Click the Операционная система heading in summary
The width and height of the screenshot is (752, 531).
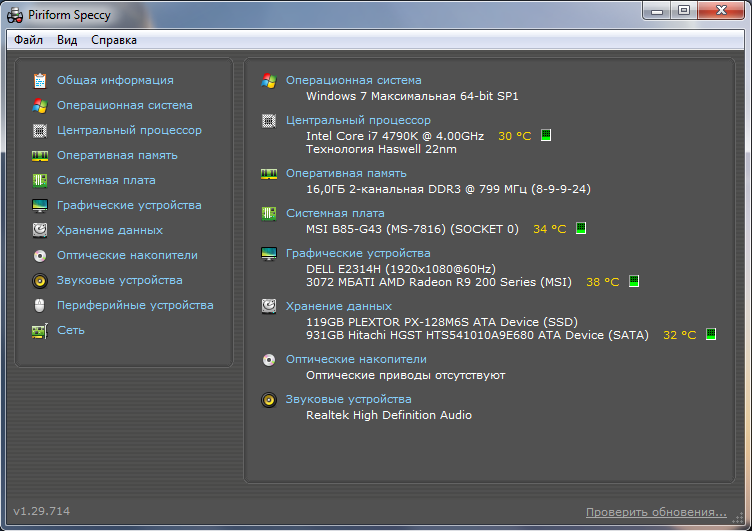pos(353,80)
